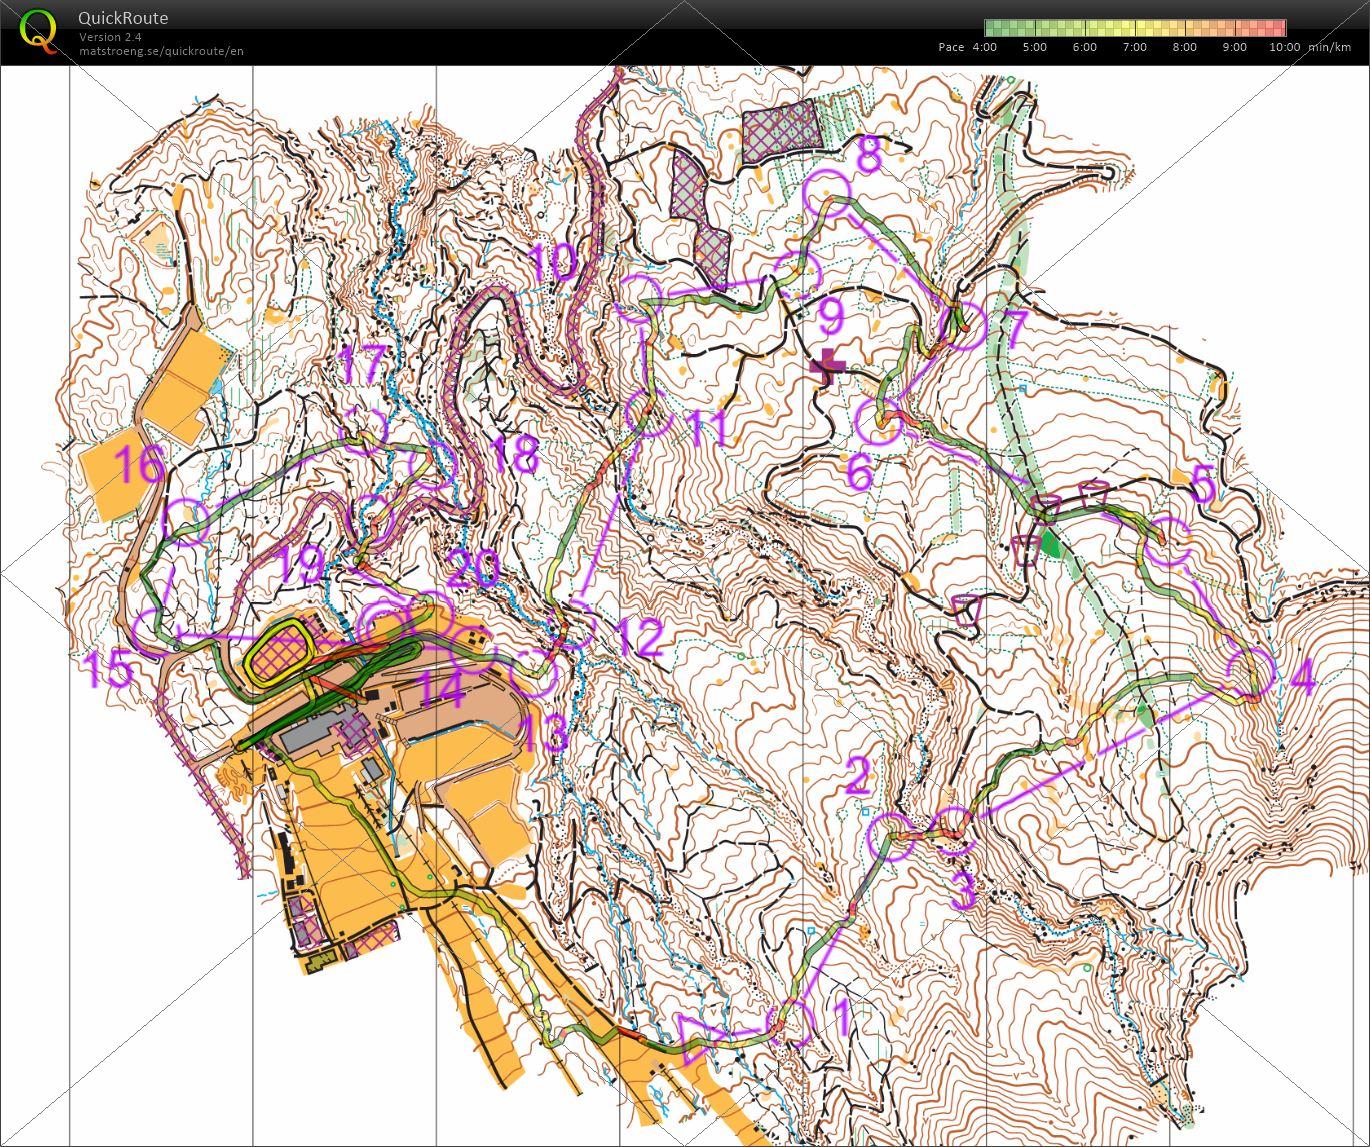The width and height of the screenshot is (1370, 1147).
Task: Click the yellow oval running track area
Action: 281,655
